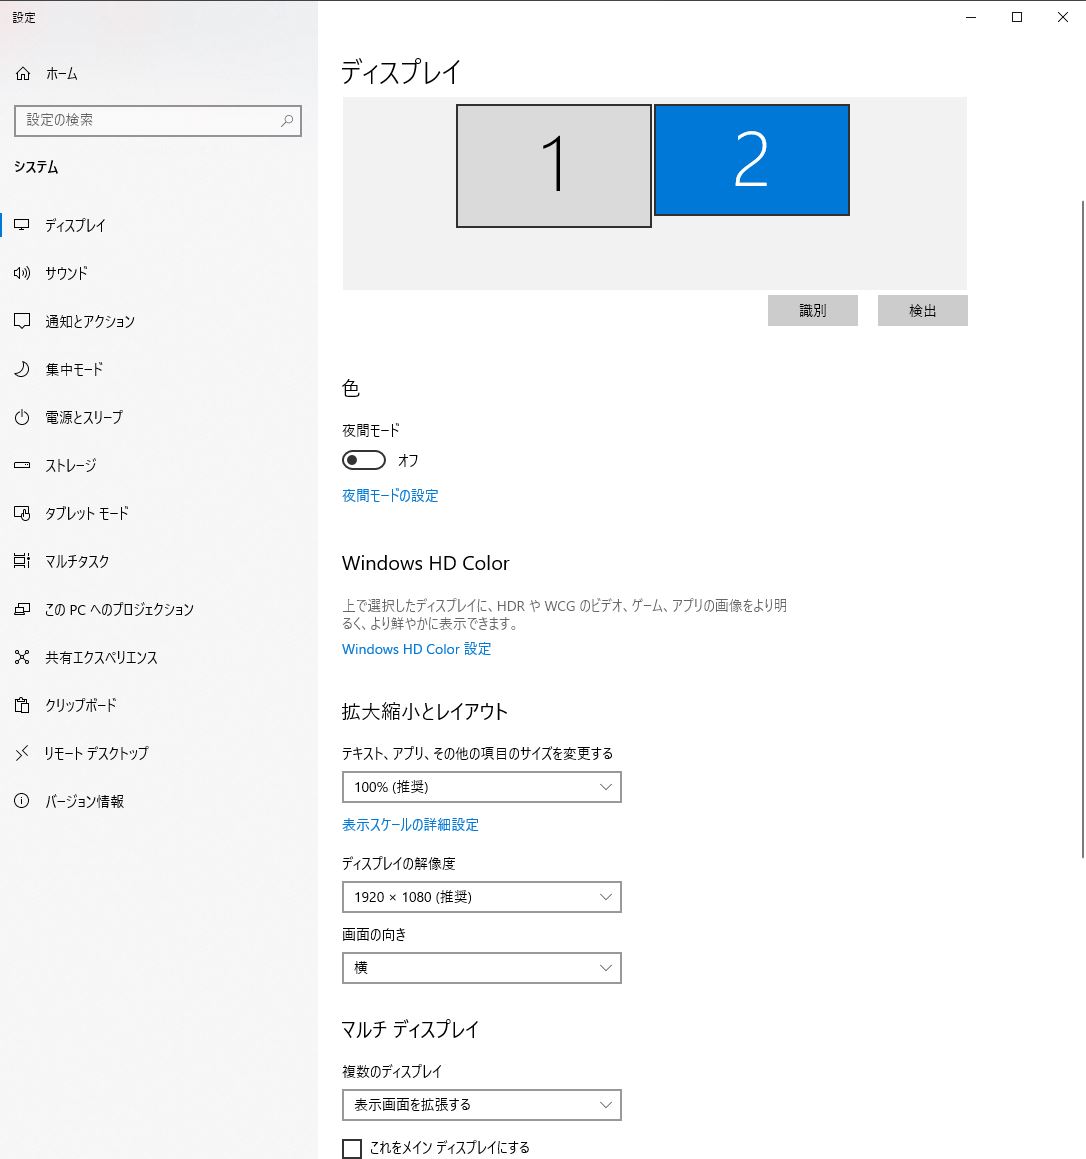Open Windows HD Color 設定 link
Screen dimensions: 1086x1159
[x=416, y=649]
